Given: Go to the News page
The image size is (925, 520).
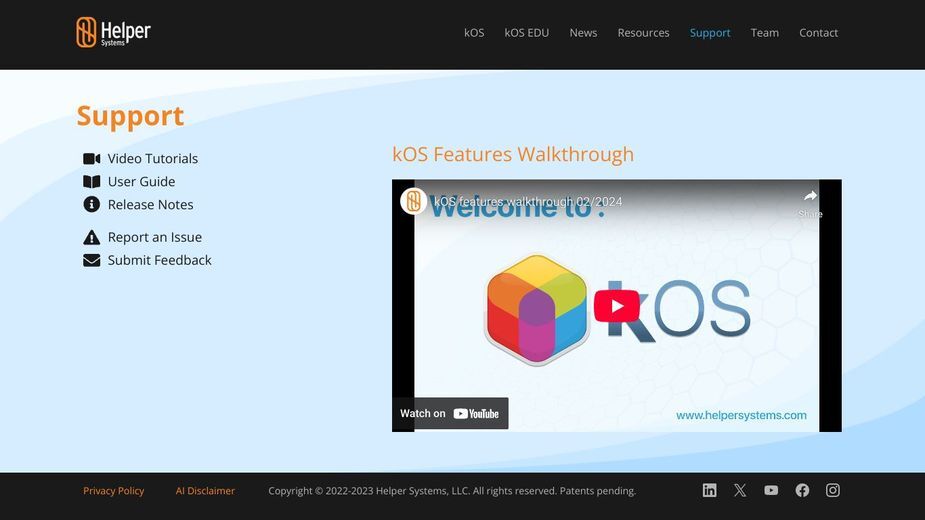Looking at the screenshot, I should pos(583,33).
